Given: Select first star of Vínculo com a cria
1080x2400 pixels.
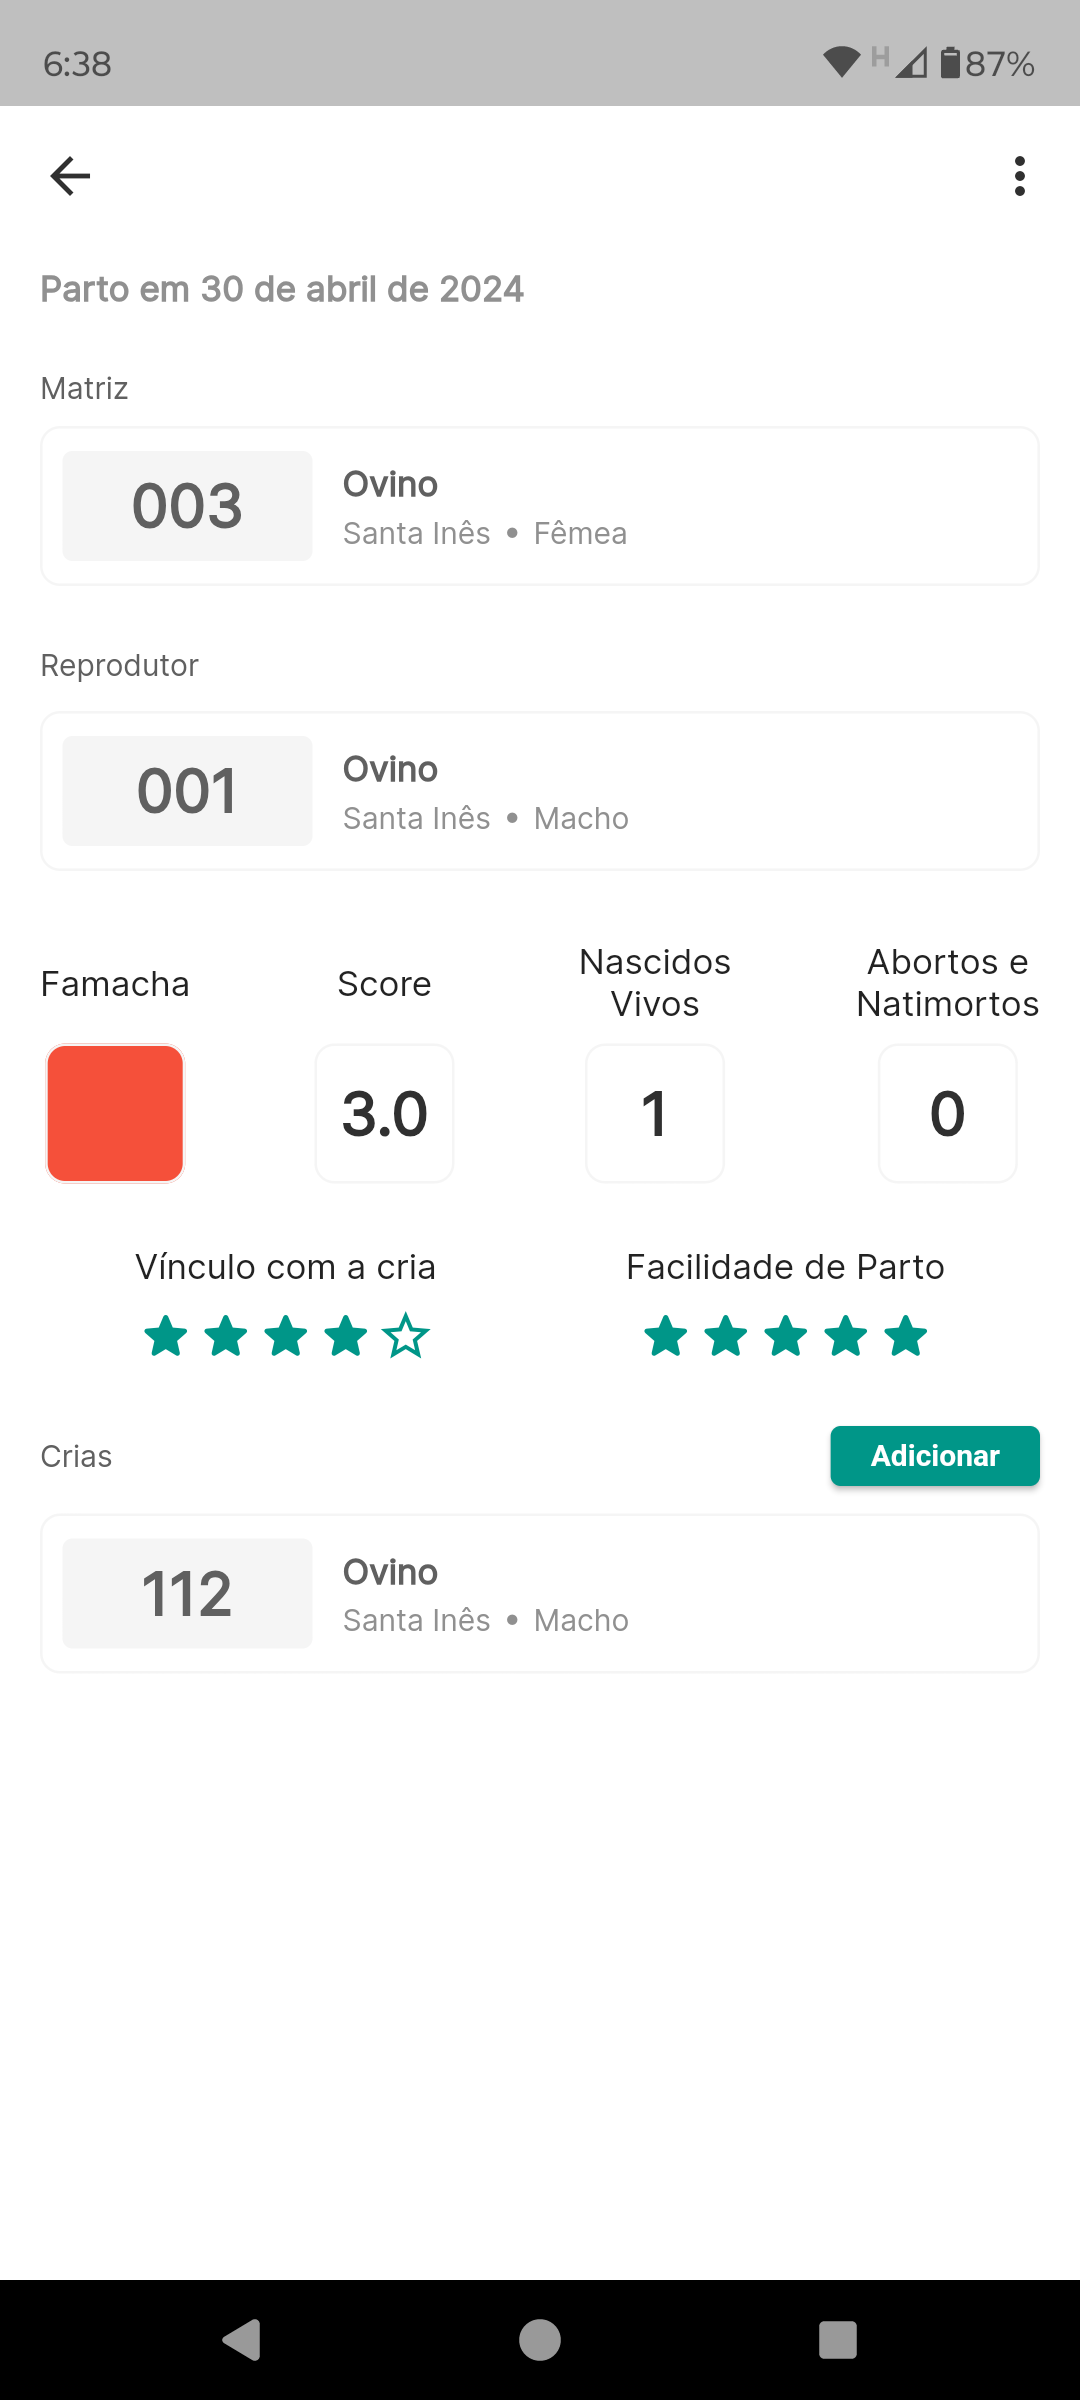Looking at the screenshot, I should click(166, 1336).
